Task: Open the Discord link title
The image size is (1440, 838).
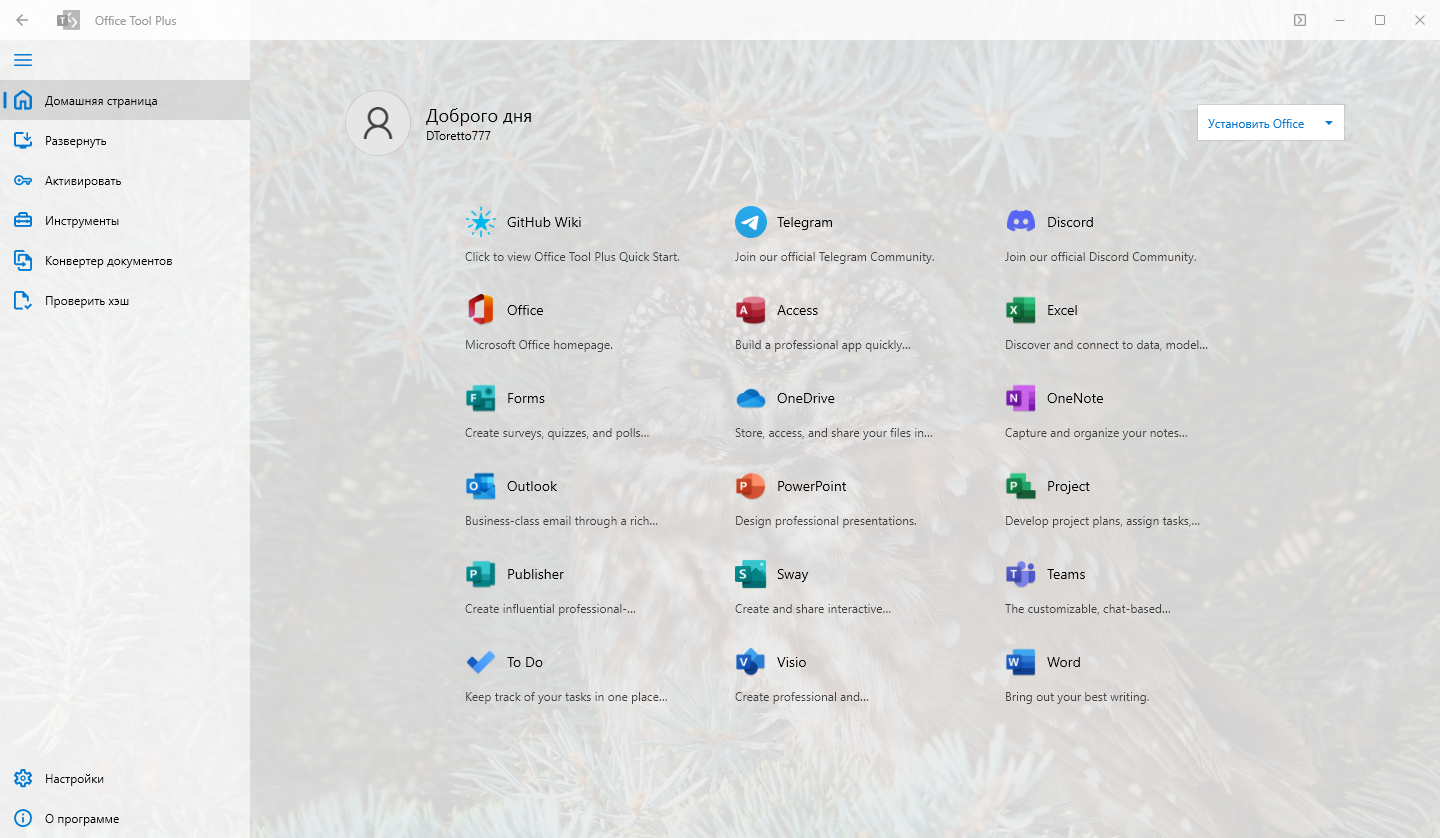Action: coord(1070,222)
